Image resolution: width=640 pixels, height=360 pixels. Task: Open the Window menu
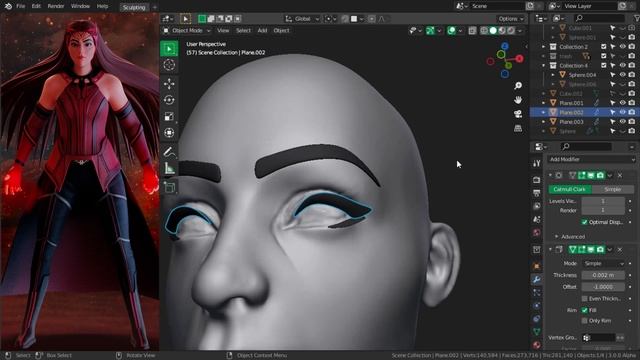[80, 6]
